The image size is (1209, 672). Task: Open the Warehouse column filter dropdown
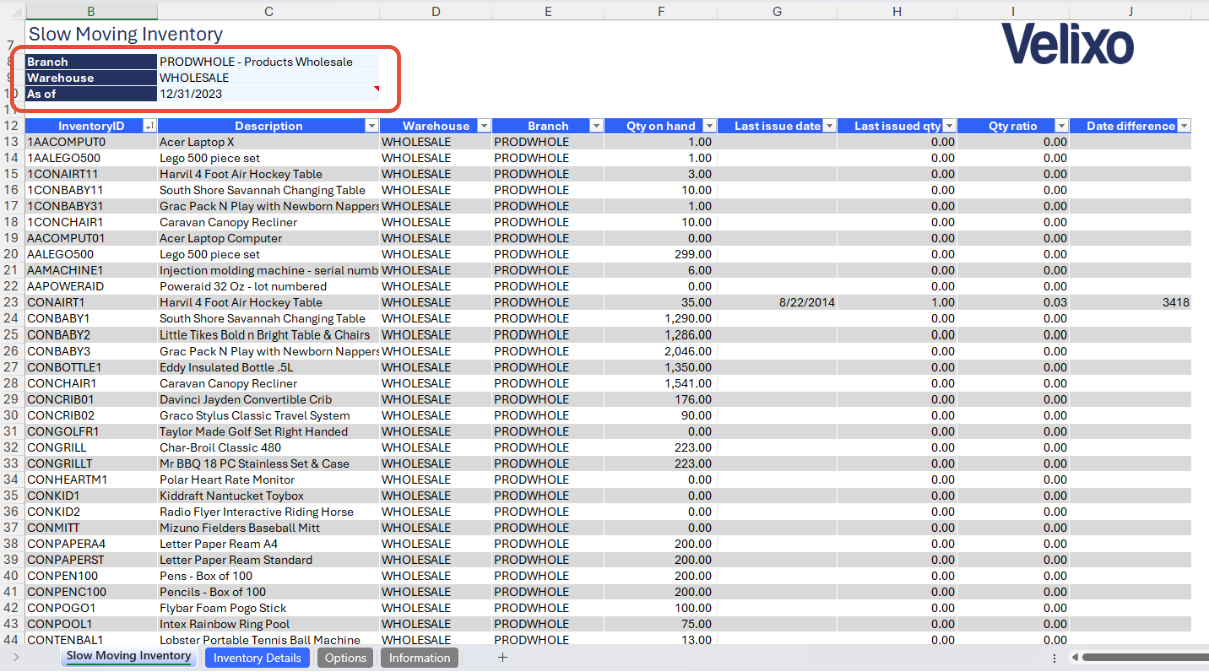click(484, 126)
